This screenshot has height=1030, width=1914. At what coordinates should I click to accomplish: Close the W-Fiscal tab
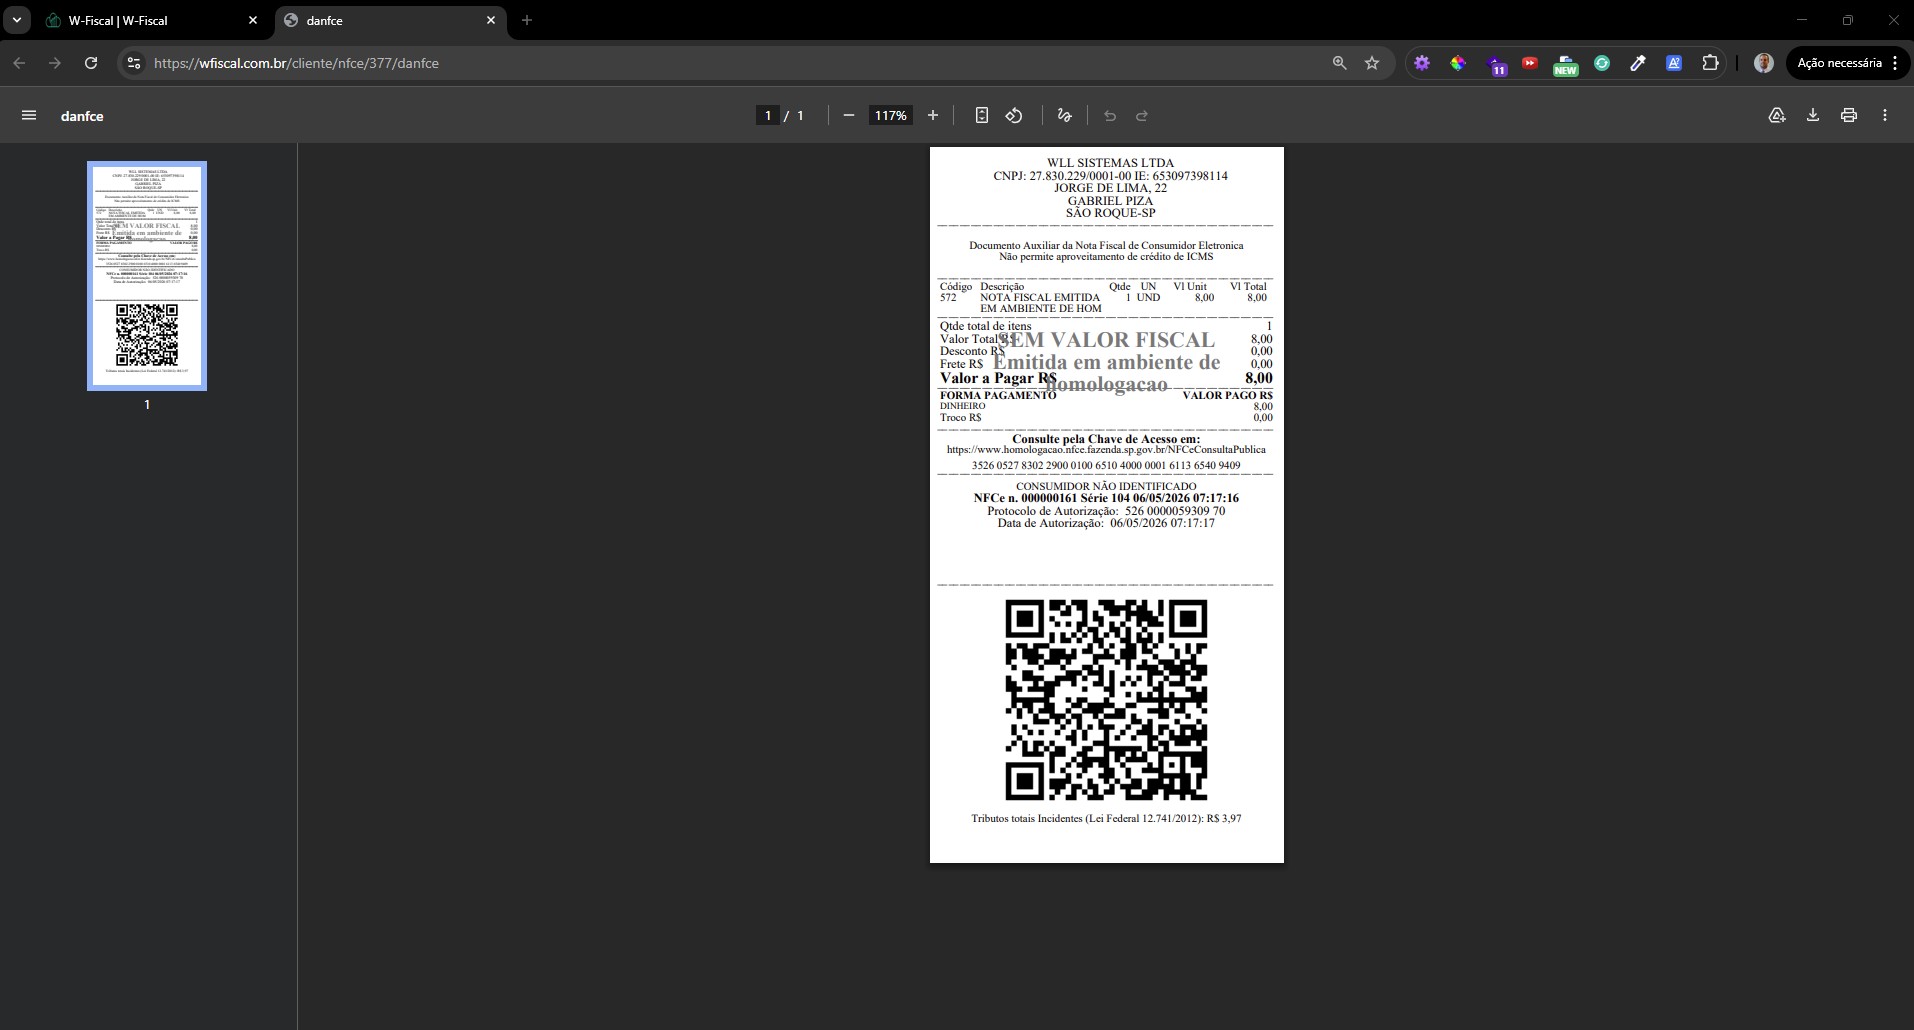click(x=253, y=20)
